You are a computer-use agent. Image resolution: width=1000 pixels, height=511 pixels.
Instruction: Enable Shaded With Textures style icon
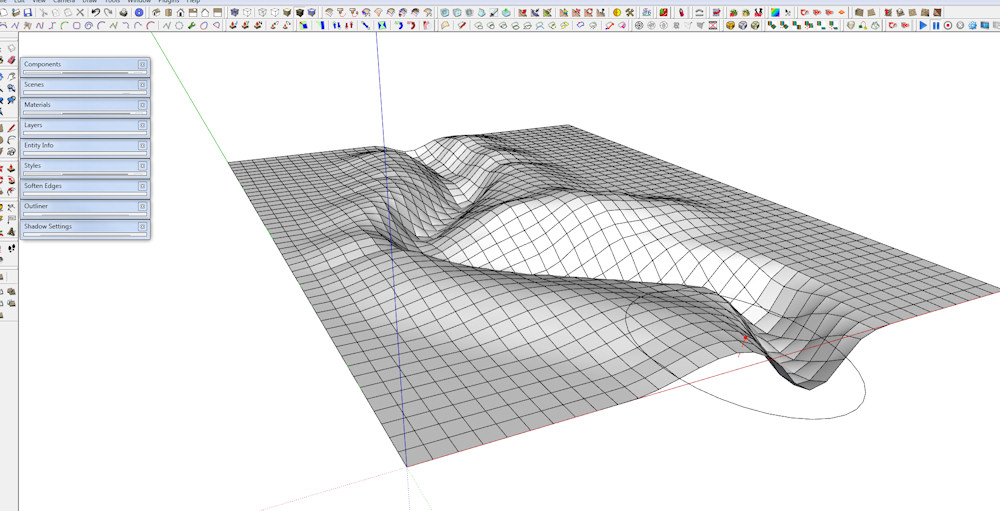click(x=298, y=12)
